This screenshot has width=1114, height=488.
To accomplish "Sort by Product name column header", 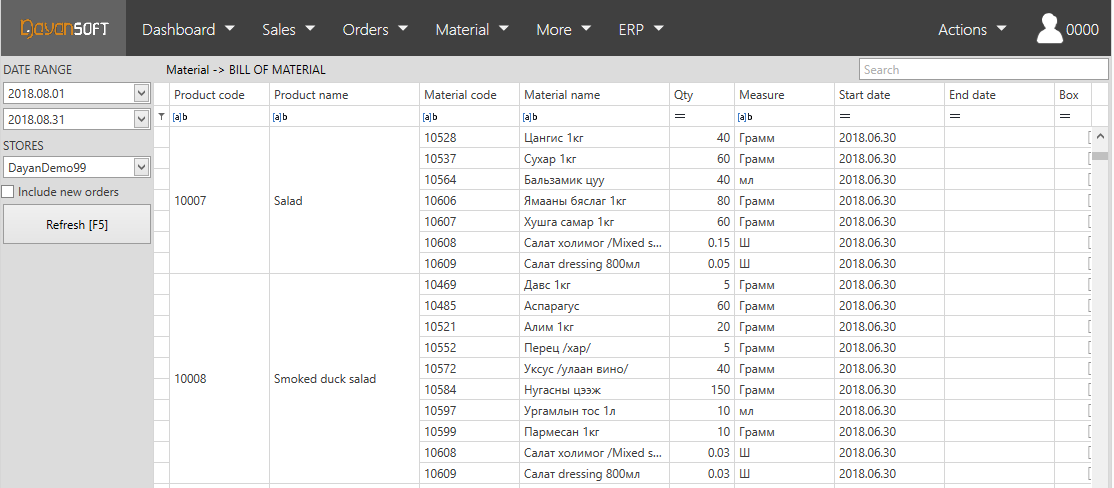I will pyautogui.click(x=345, y=94).
